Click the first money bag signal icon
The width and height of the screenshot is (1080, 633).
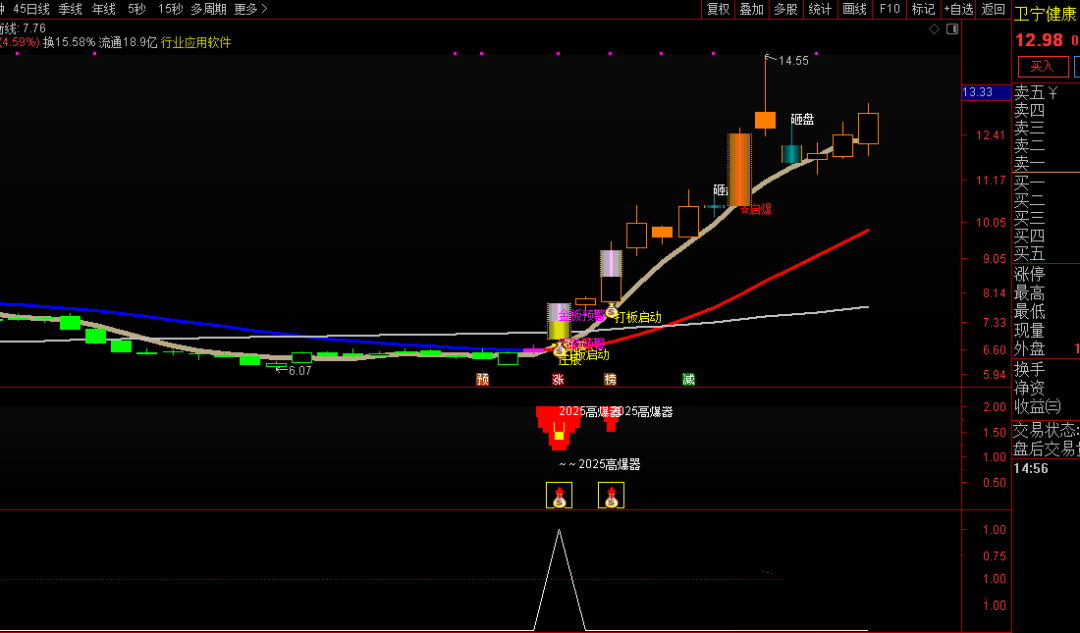tap(558, 495)
